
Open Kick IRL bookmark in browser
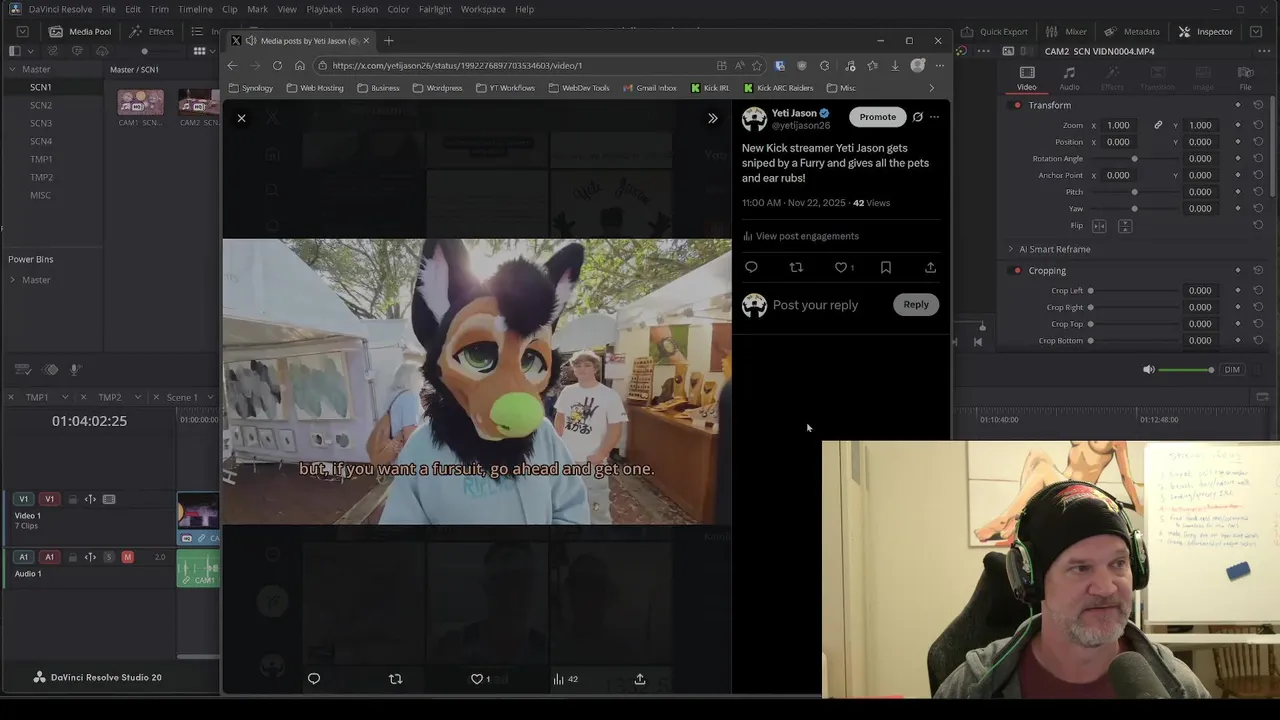[710, 88]
